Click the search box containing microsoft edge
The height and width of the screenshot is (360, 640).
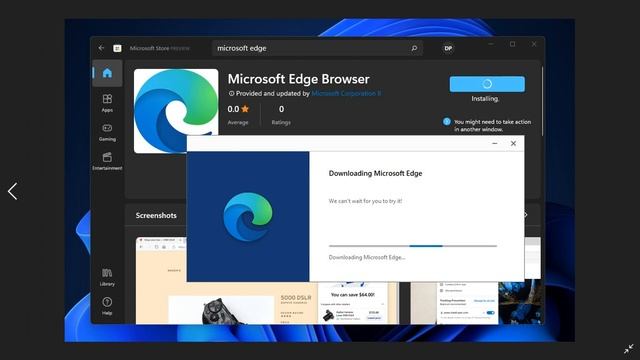318,48
